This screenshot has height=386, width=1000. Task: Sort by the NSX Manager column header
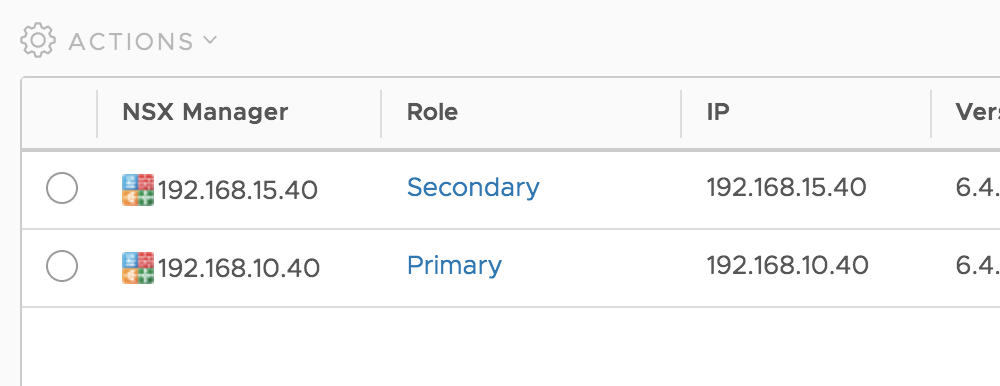tap(205, 112)
